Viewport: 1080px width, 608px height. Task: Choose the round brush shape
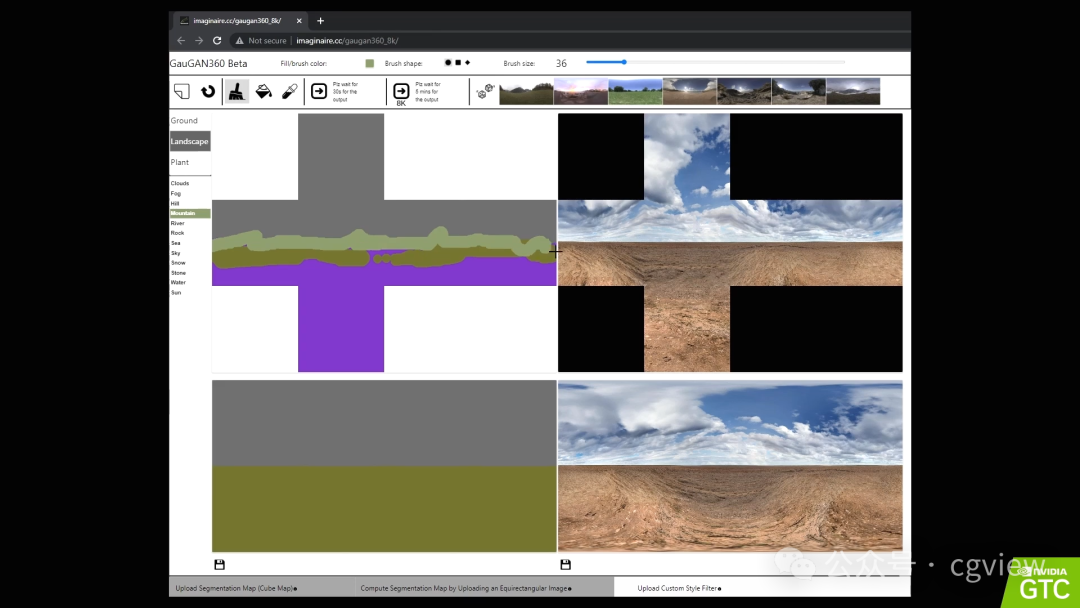448,63
